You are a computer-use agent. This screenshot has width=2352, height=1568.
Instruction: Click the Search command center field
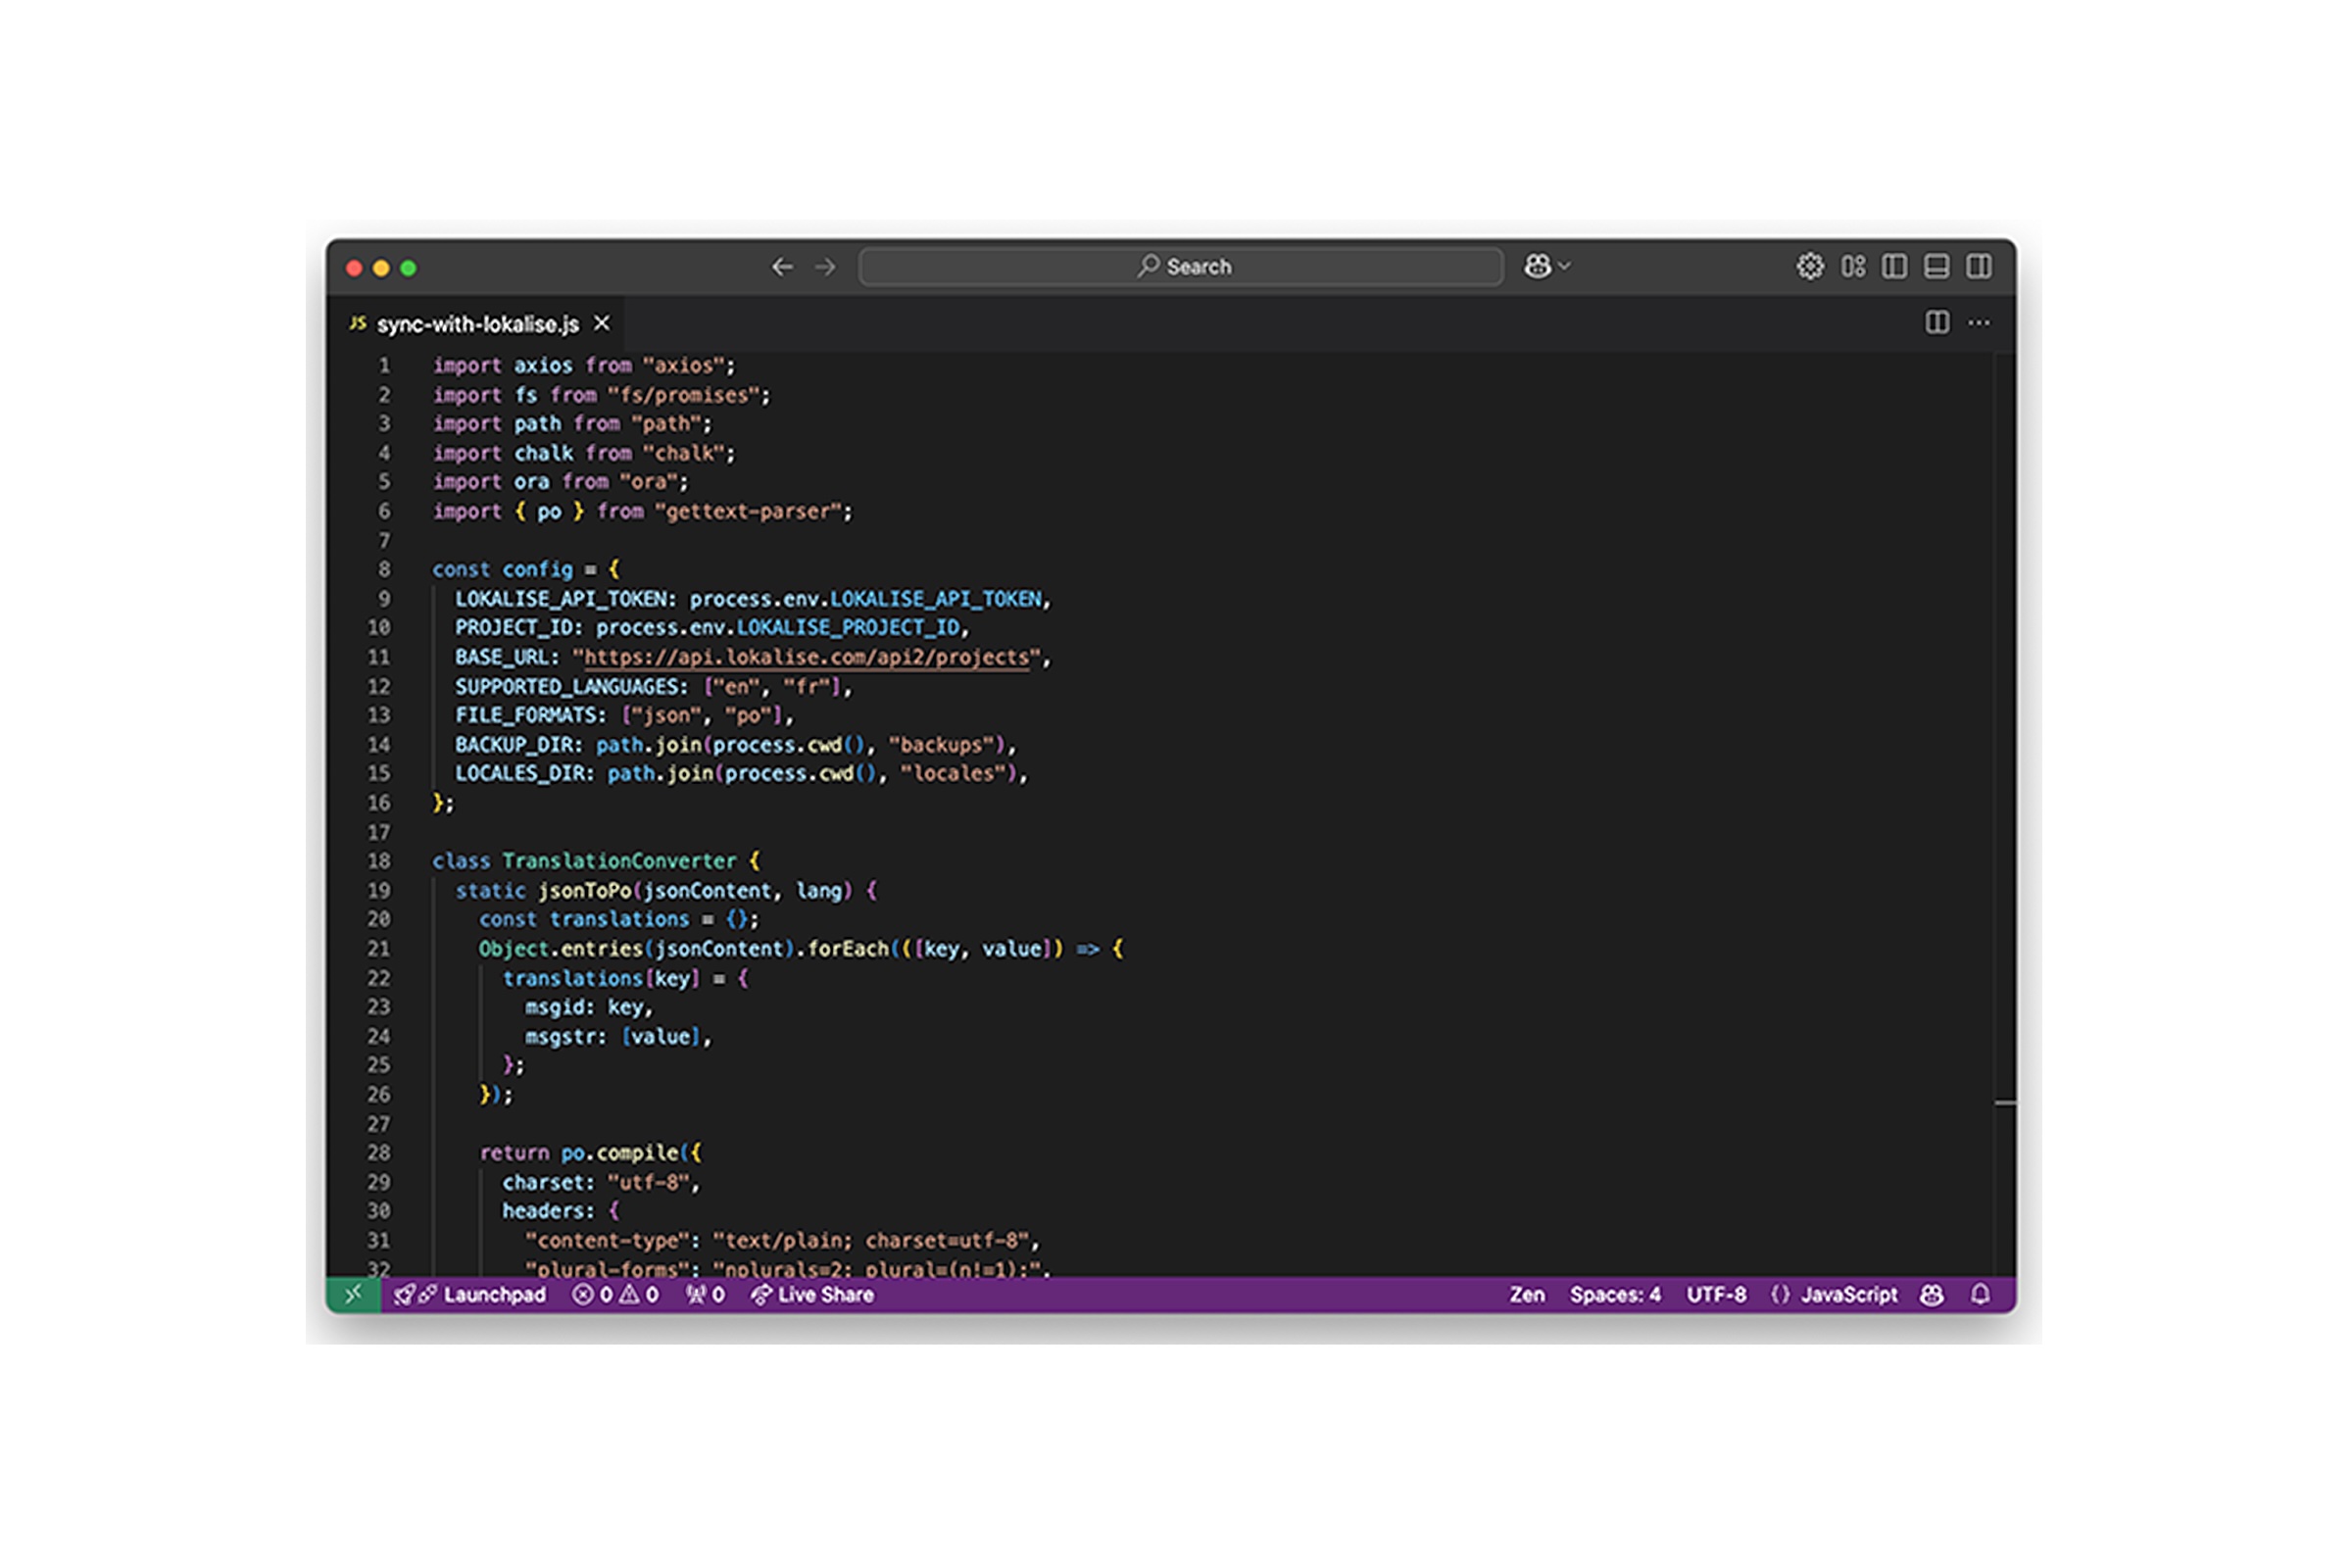[1181, 267]
